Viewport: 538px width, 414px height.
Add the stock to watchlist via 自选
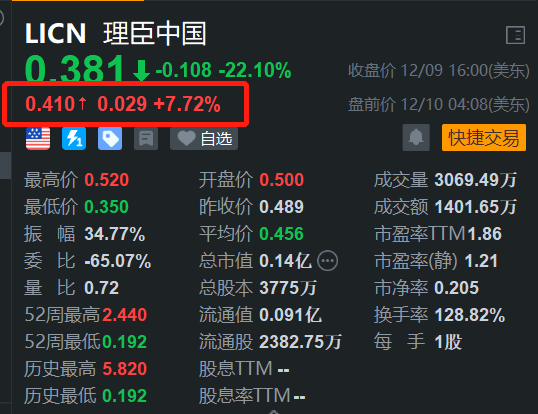click(204, 139)
